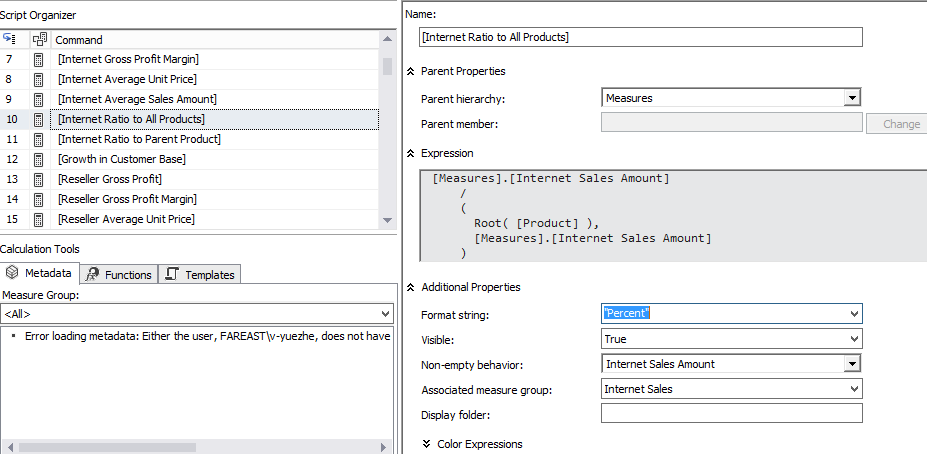This screenshot has height=454, width=927.
Task: Select [Internet Ratio to Parent Product] command
Action: (x=215, y=140)
